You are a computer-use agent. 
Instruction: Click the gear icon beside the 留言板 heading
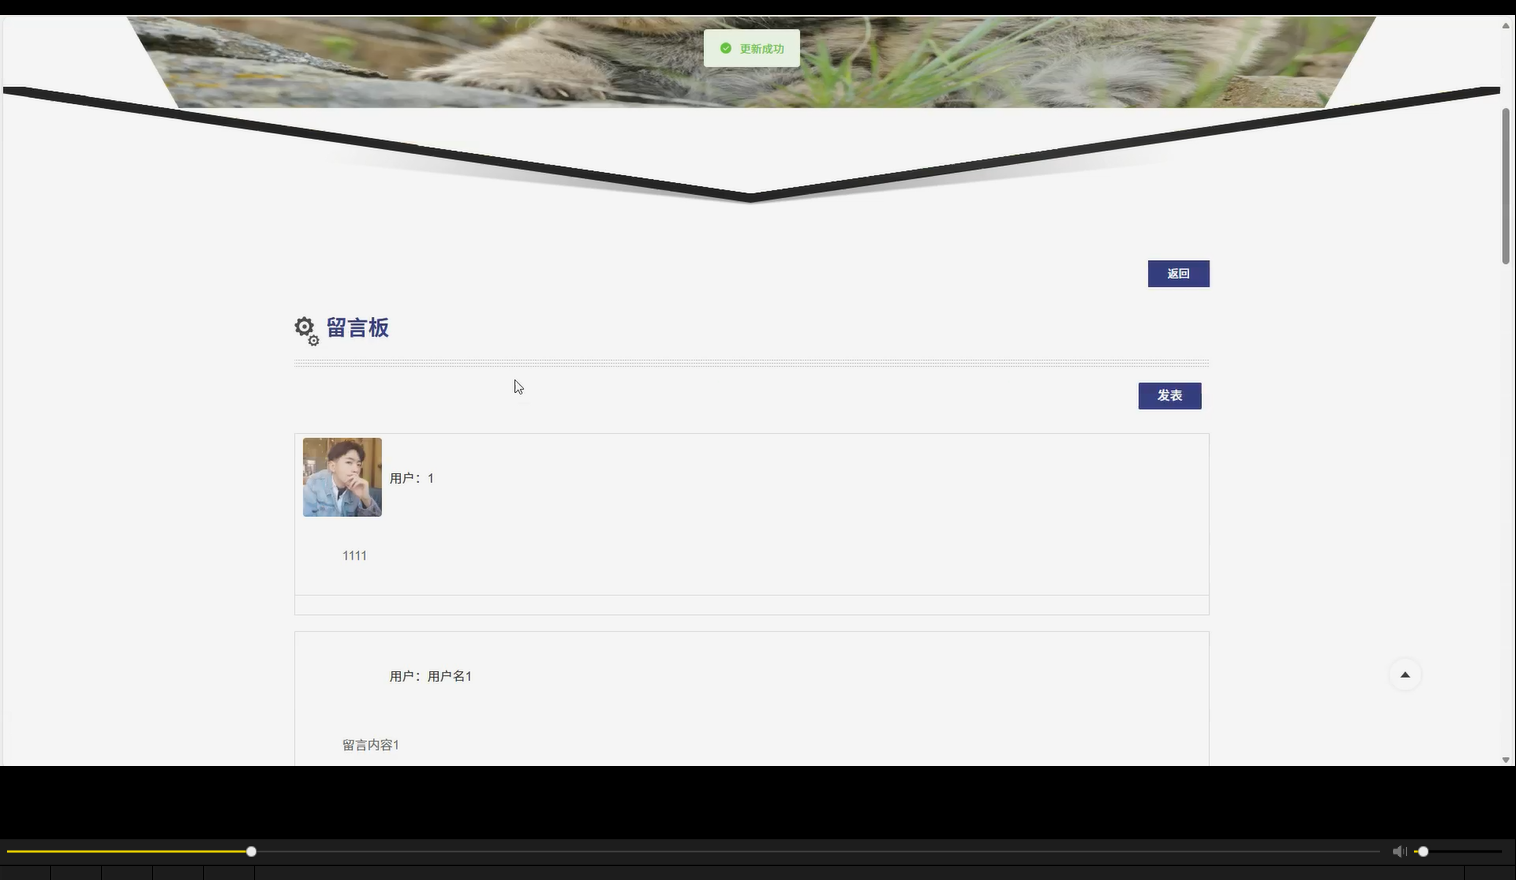click(x=303, y=326)
